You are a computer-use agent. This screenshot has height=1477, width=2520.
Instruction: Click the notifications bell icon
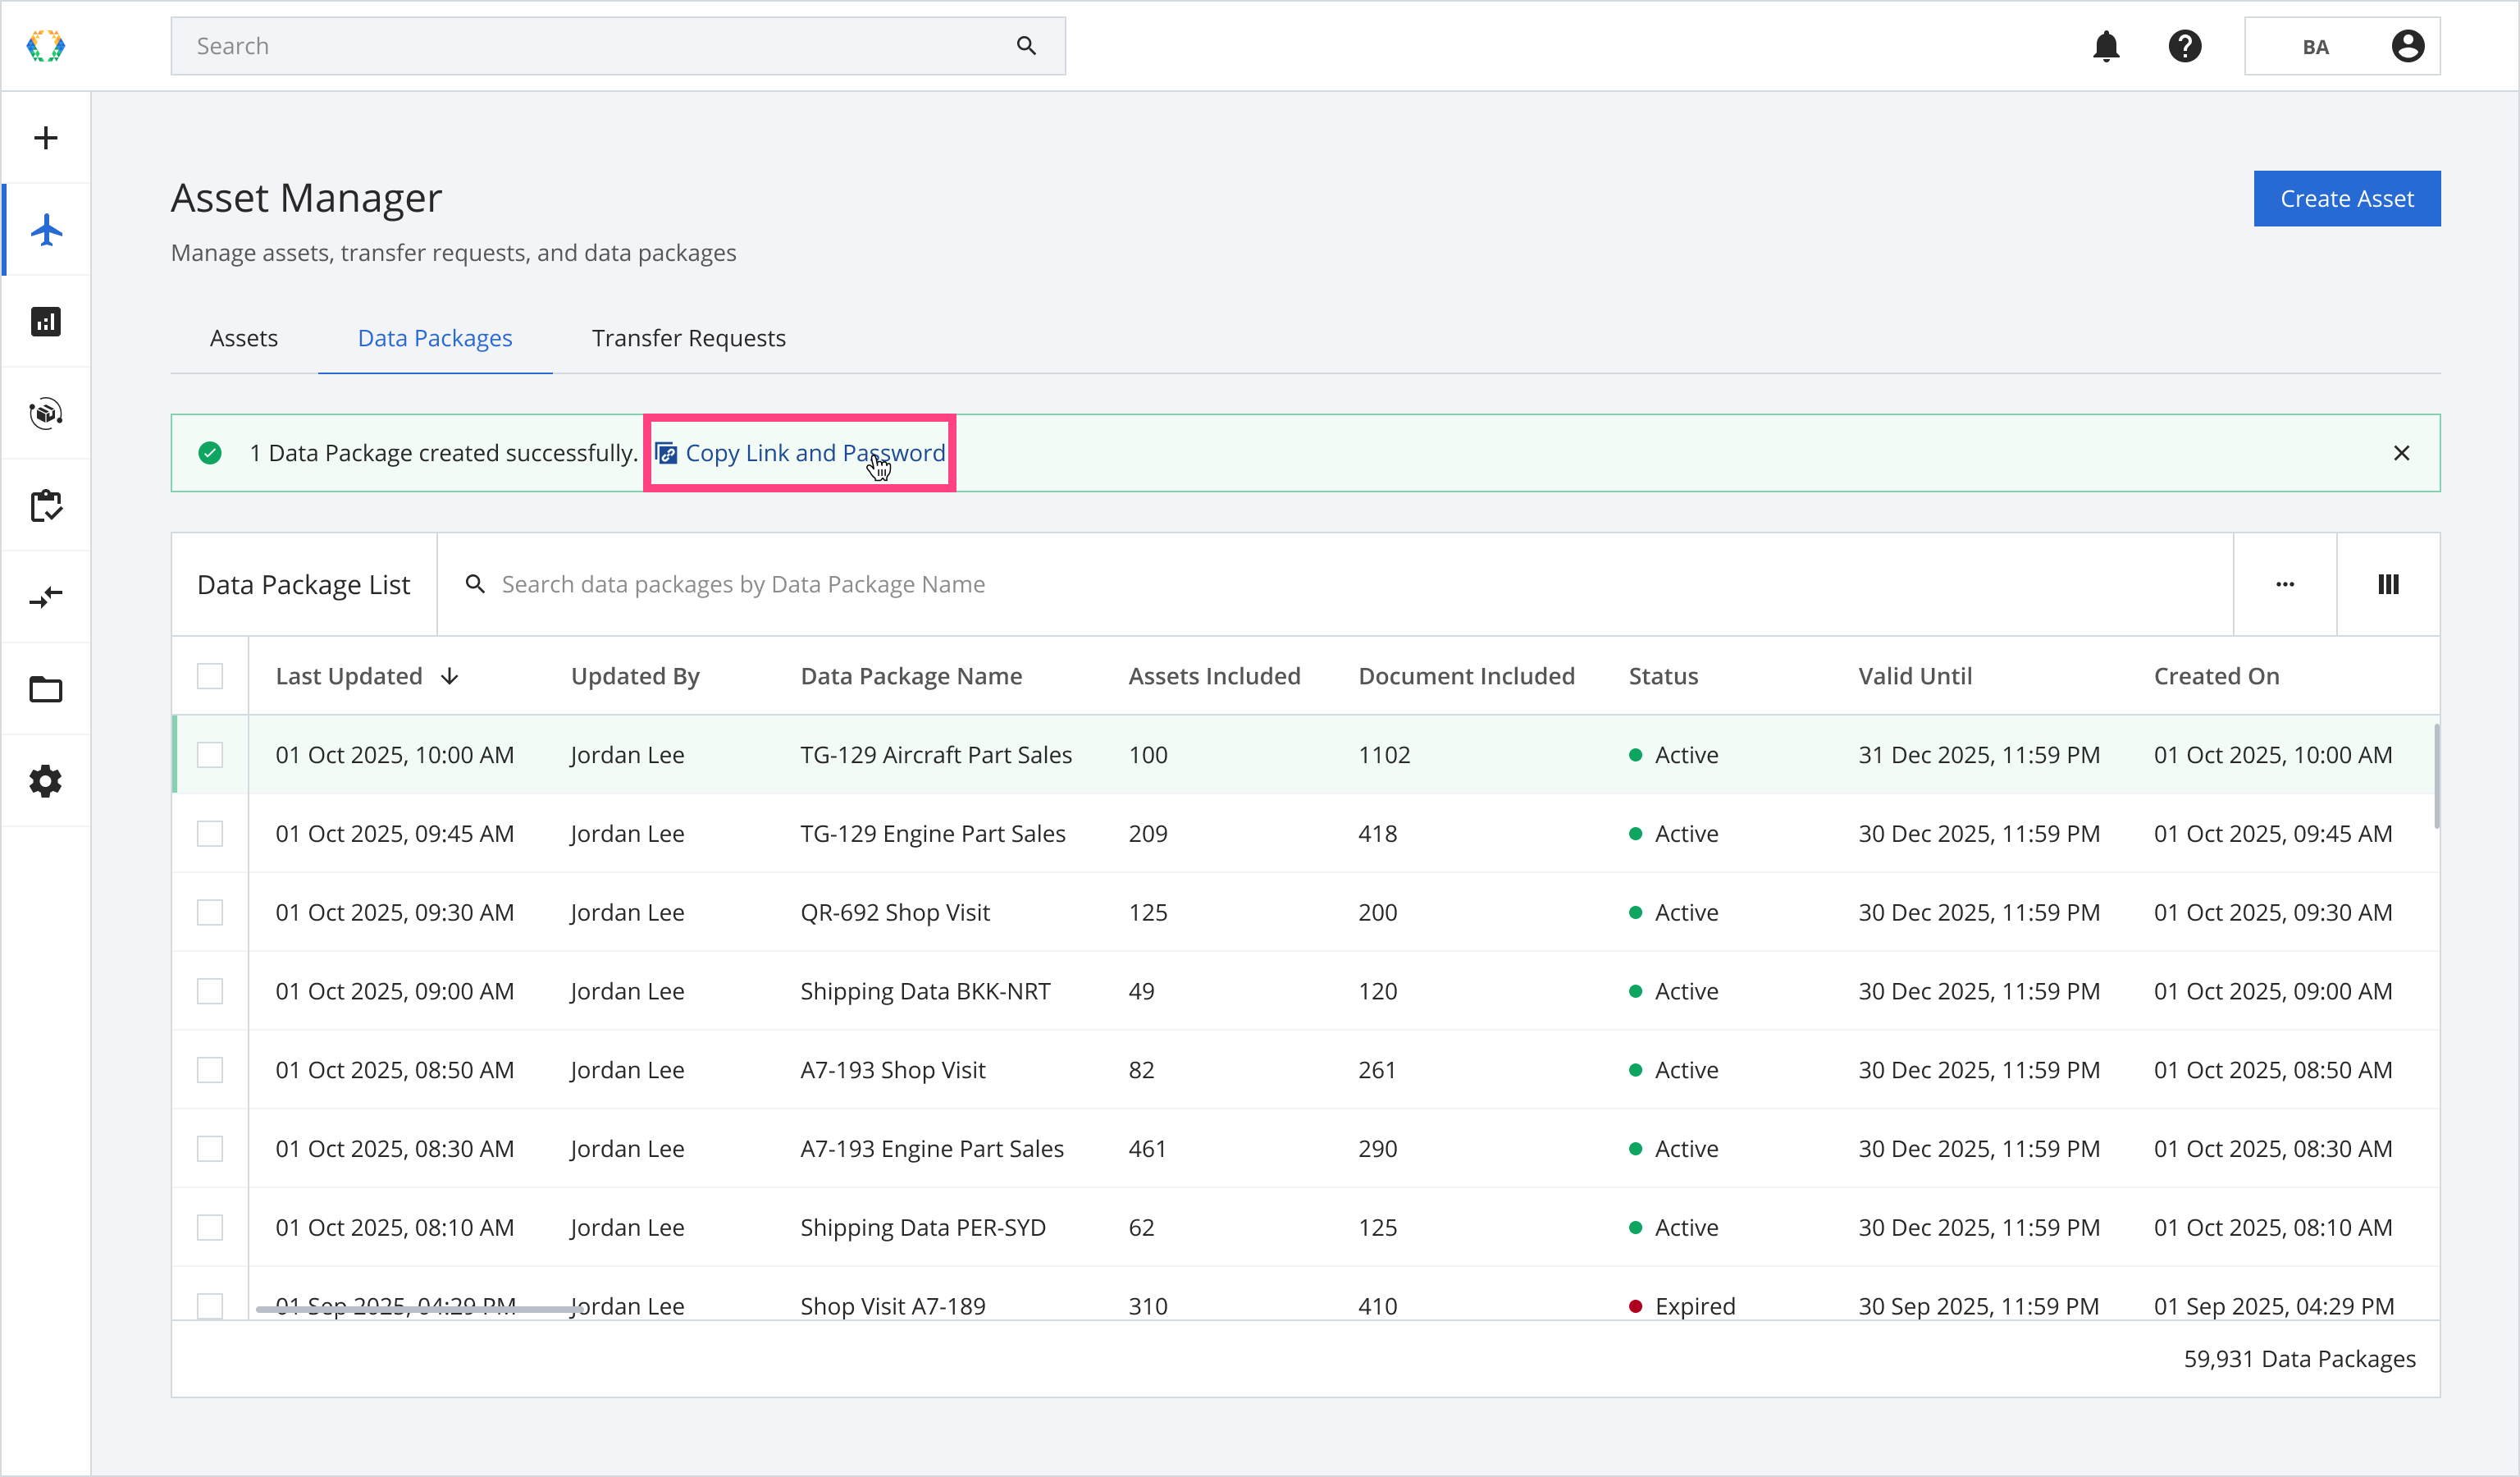point(2106,46)
